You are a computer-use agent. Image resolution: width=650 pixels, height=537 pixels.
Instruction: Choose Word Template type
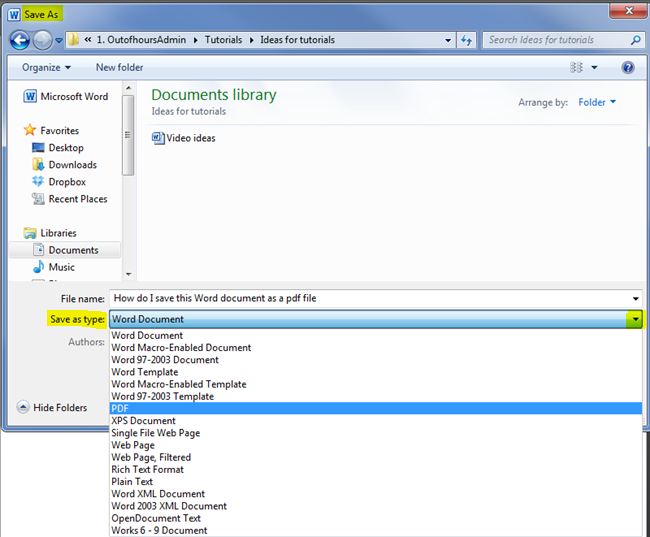point(376,372)
